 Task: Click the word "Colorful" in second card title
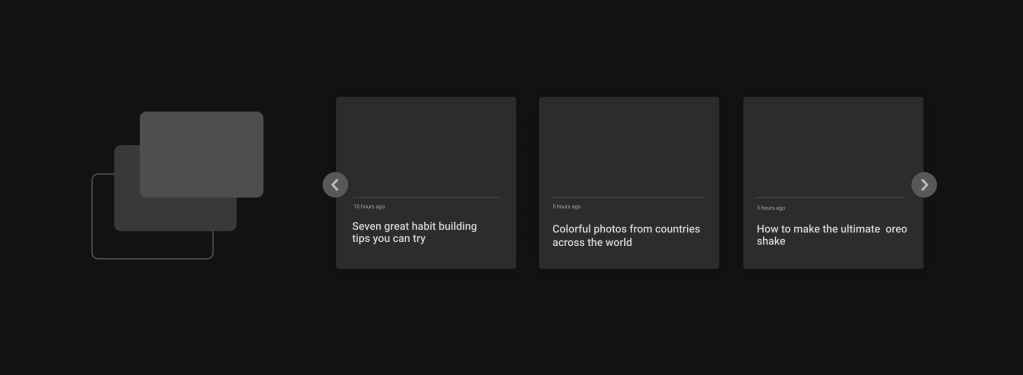(572, 229)
